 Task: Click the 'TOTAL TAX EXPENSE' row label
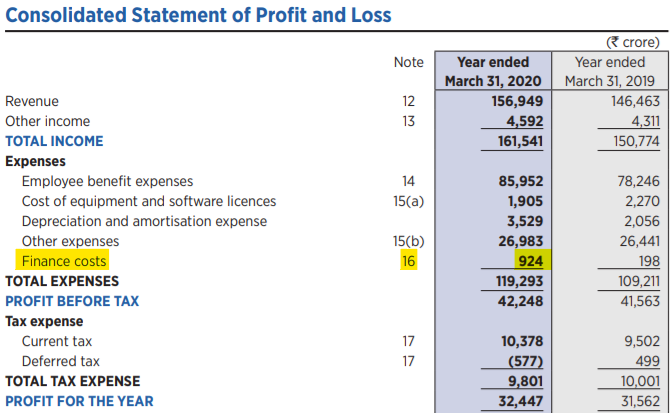[x=73, y=381]
